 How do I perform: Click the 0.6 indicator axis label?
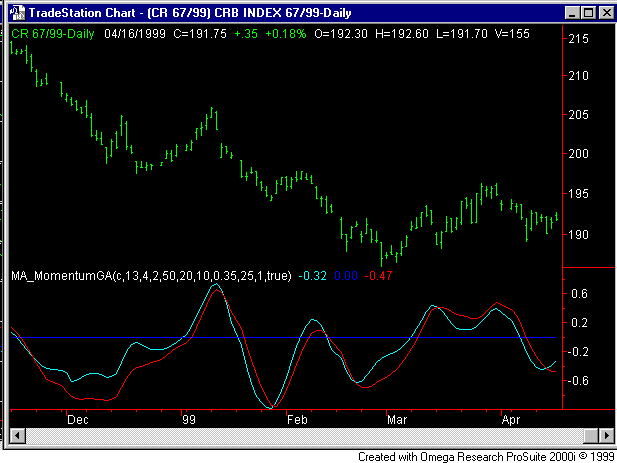click(579, 294)
